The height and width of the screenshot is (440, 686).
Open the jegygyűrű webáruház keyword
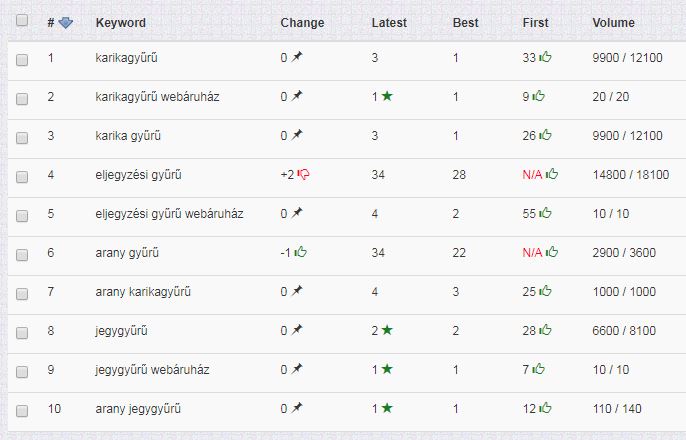tap(152, 370)
